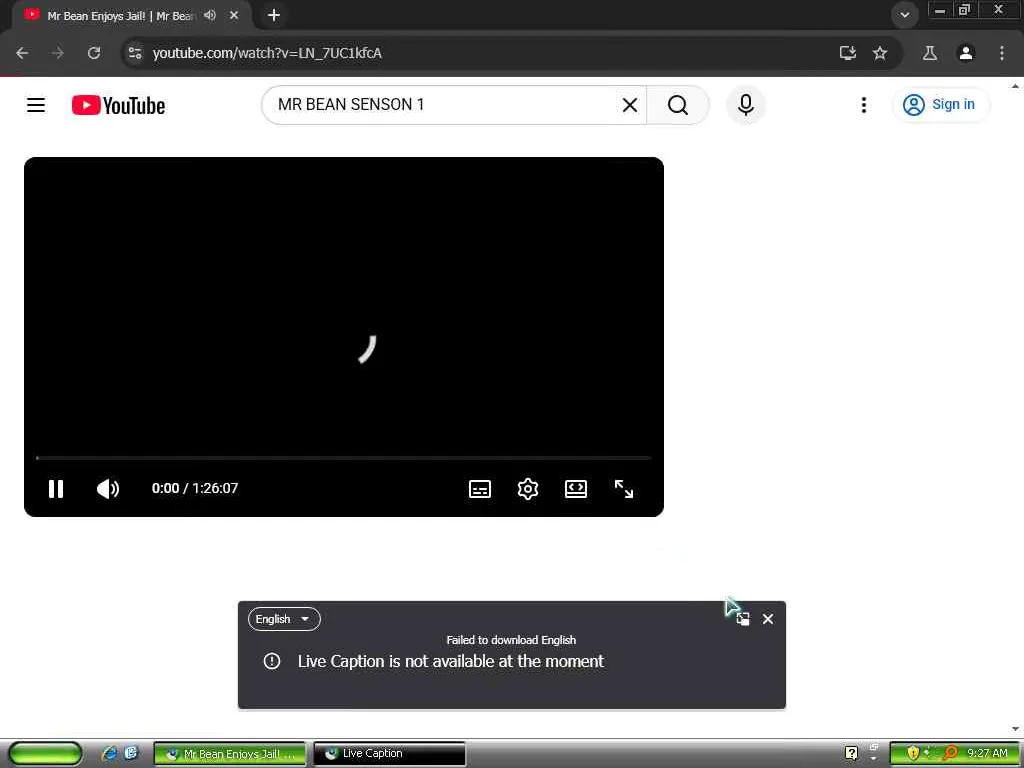Image resolution: width=1024 pixels, height=768 pixels.
Task: Open the tab search dropdown arrow
Action: tap(904, 15)
